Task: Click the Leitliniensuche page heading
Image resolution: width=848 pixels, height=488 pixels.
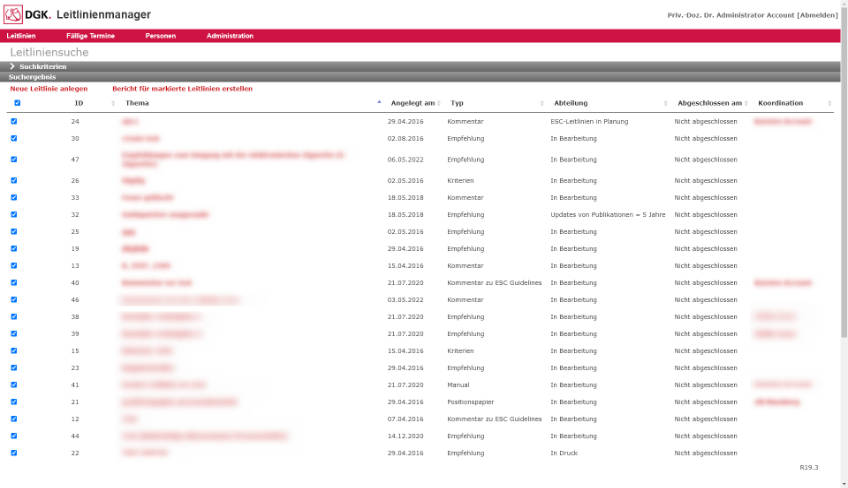Action: tap(49, 52)
